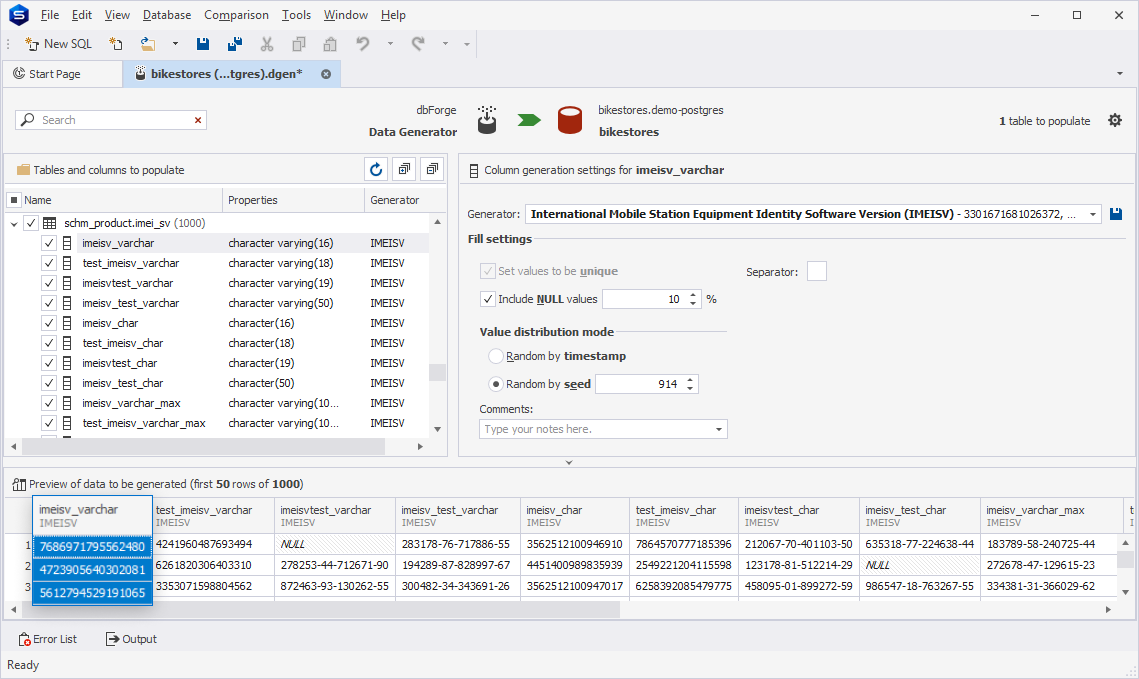1139x679 pixels.
Task: Clear the search with the red X
Action: (x=198, y=120)
